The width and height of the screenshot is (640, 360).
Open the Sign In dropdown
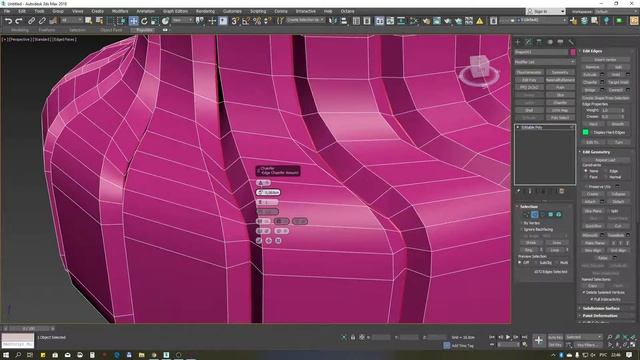[546, 11]
